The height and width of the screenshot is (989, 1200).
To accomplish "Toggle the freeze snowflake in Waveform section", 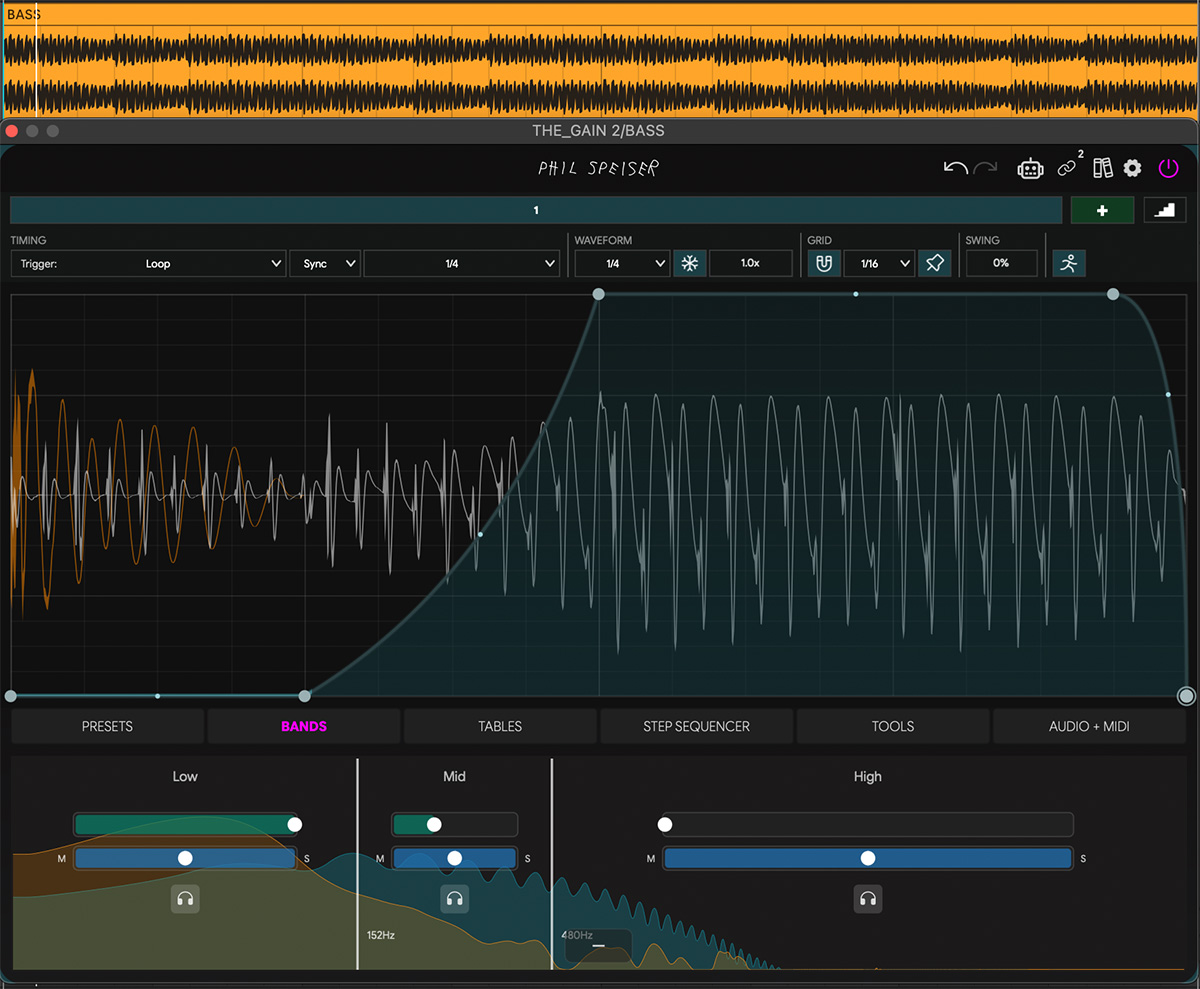I will (689, 263).
